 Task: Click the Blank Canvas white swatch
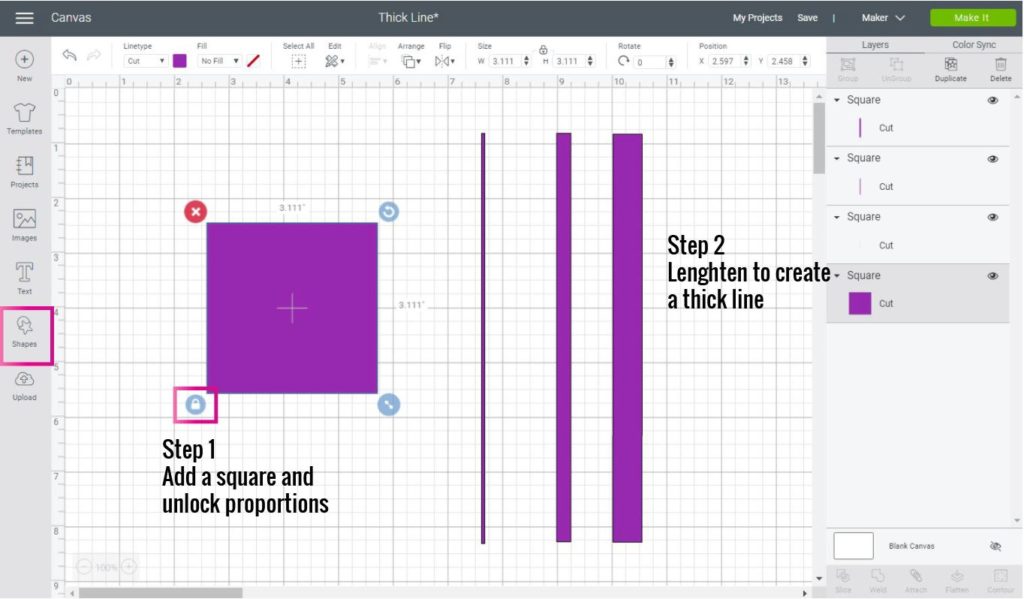[x=853, y=545]
